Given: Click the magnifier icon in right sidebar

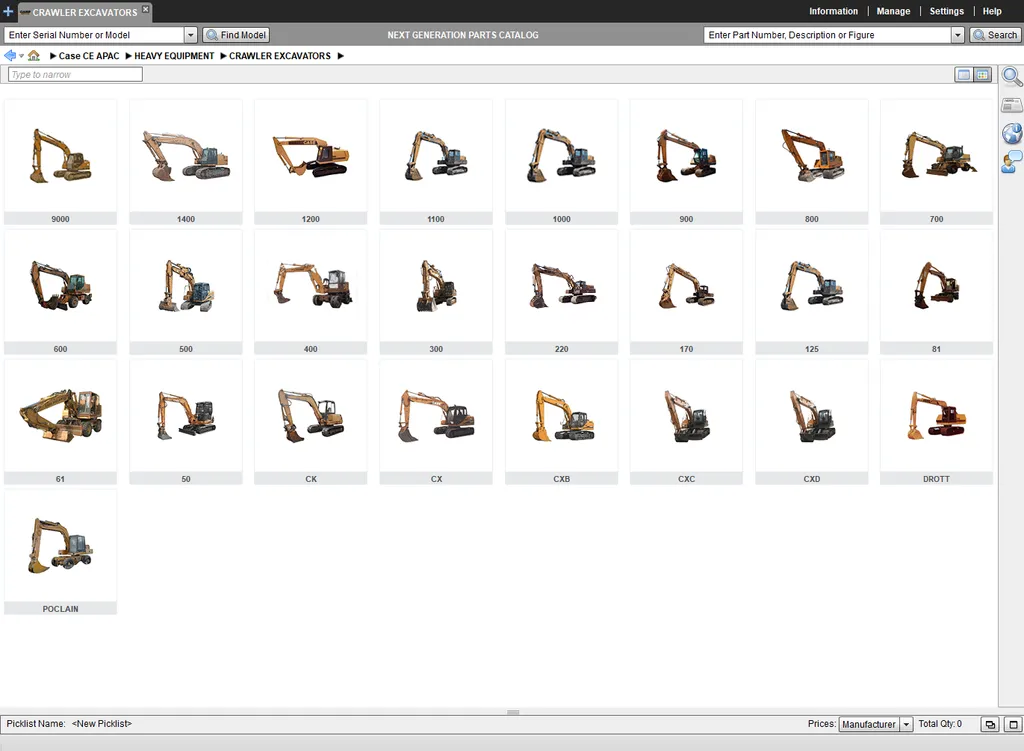Looking at the screenshot, I should pyautogui.click(x=1012, y=76).
